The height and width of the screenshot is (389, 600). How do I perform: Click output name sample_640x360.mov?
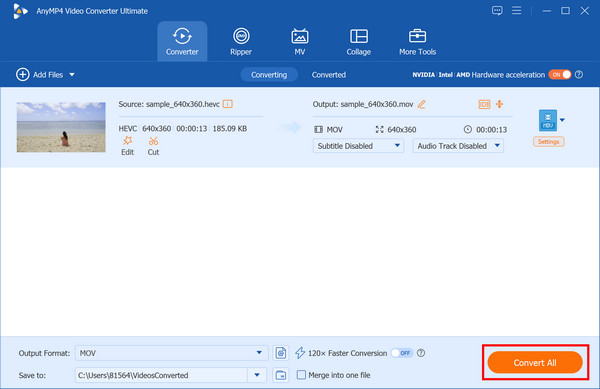pyautogui.click(x=377, y=104)
